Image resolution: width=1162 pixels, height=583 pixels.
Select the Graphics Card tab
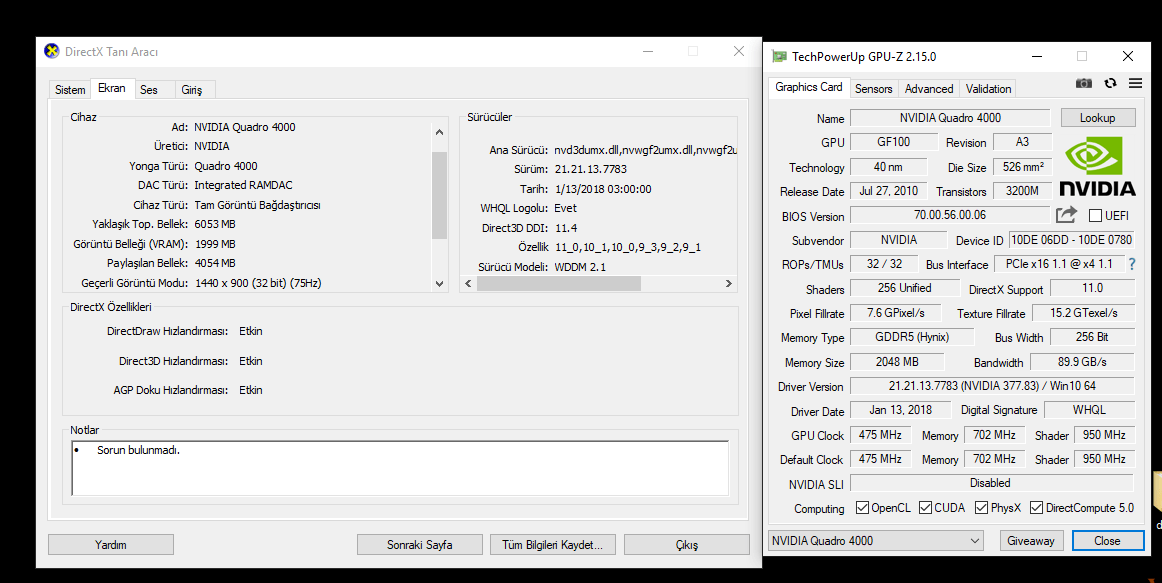(809, 87)
